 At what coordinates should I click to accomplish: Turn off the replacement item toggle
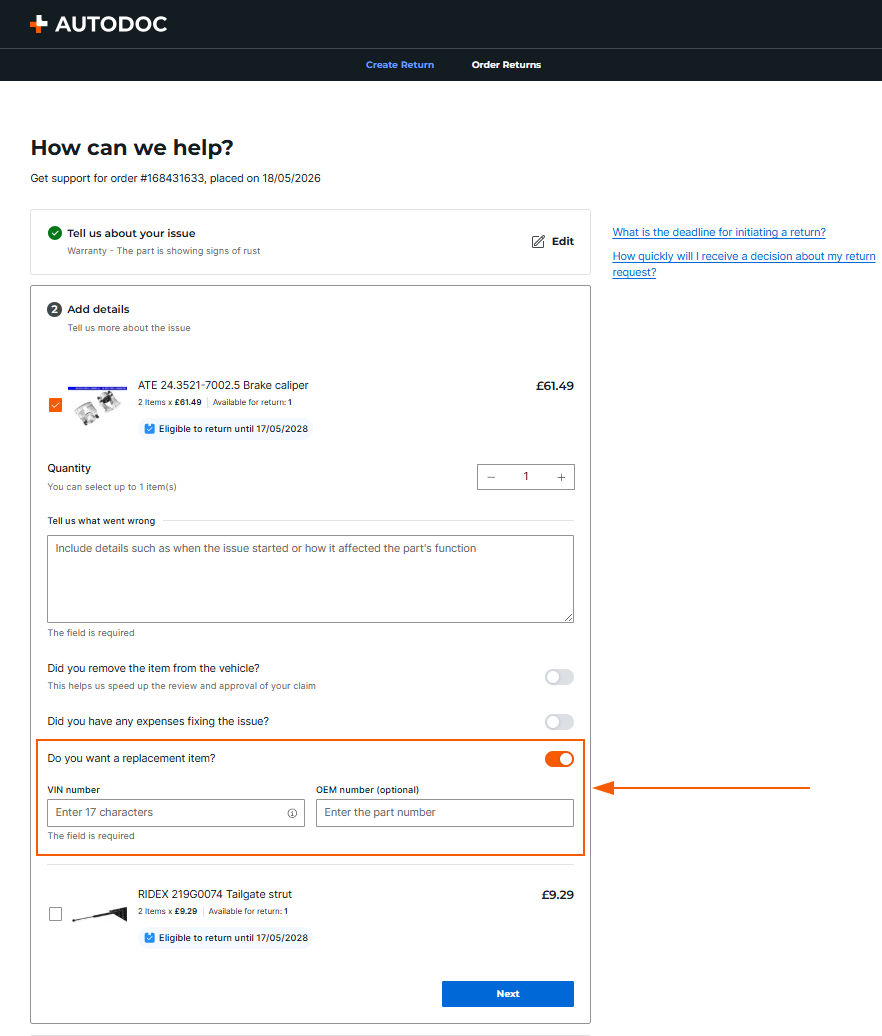point(559,759)
